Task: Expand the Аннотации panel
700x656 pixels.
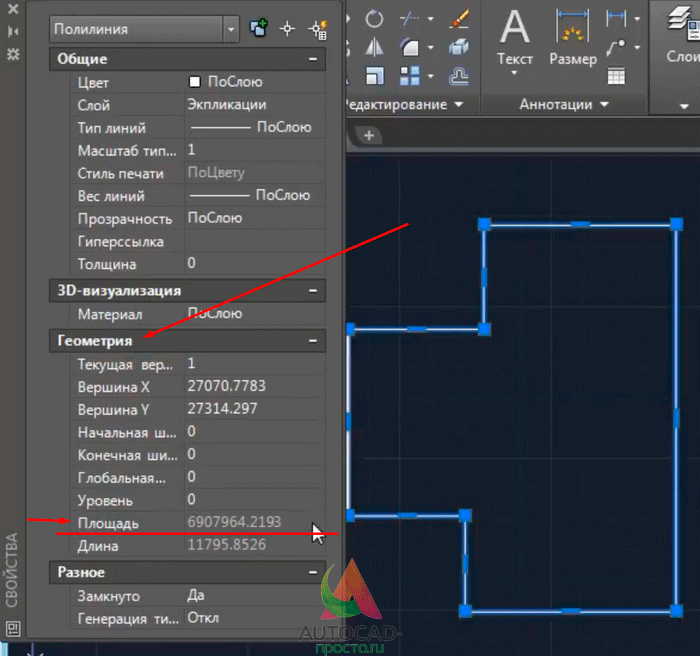Action: [x=604, y=104]
